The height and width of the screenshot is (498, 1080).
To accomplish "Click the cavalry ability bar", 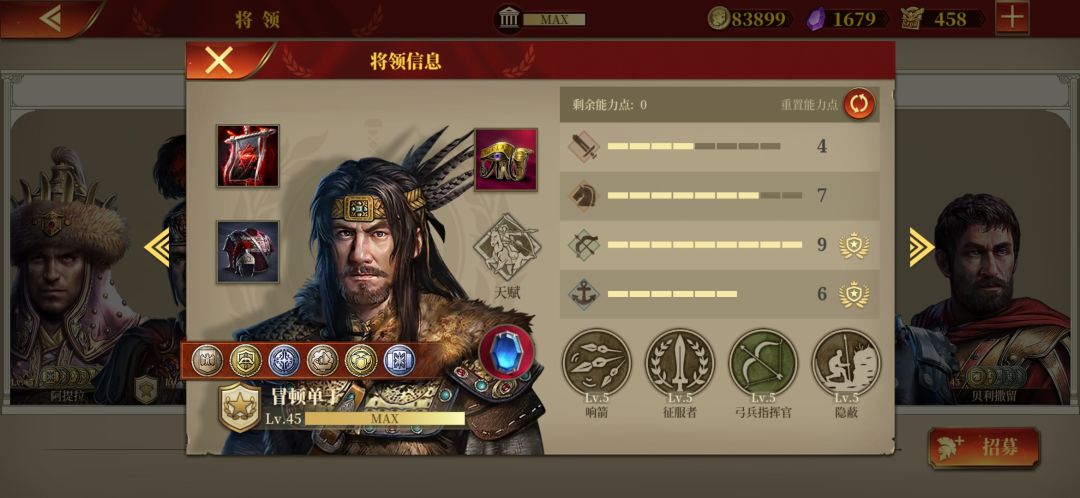I will 719,196.
